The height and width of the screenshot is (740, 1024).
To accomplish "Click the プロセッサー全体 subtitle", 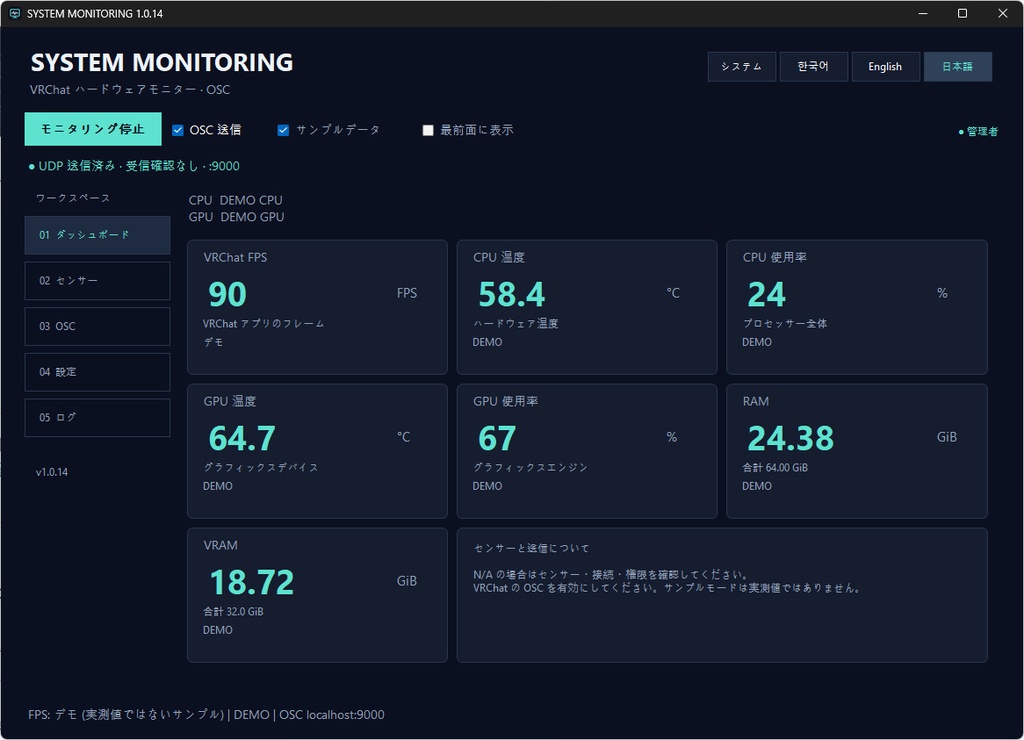I will point(784,323).
